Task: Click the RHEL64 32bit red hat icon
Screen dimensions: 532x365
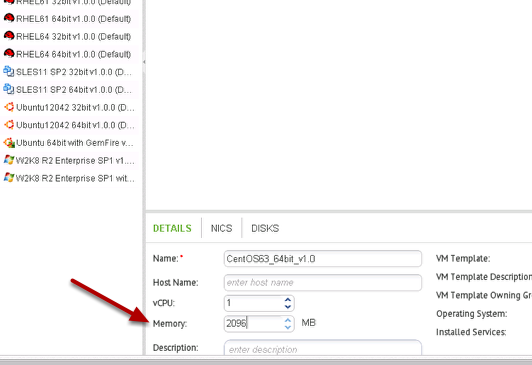Action: (9, 35)
